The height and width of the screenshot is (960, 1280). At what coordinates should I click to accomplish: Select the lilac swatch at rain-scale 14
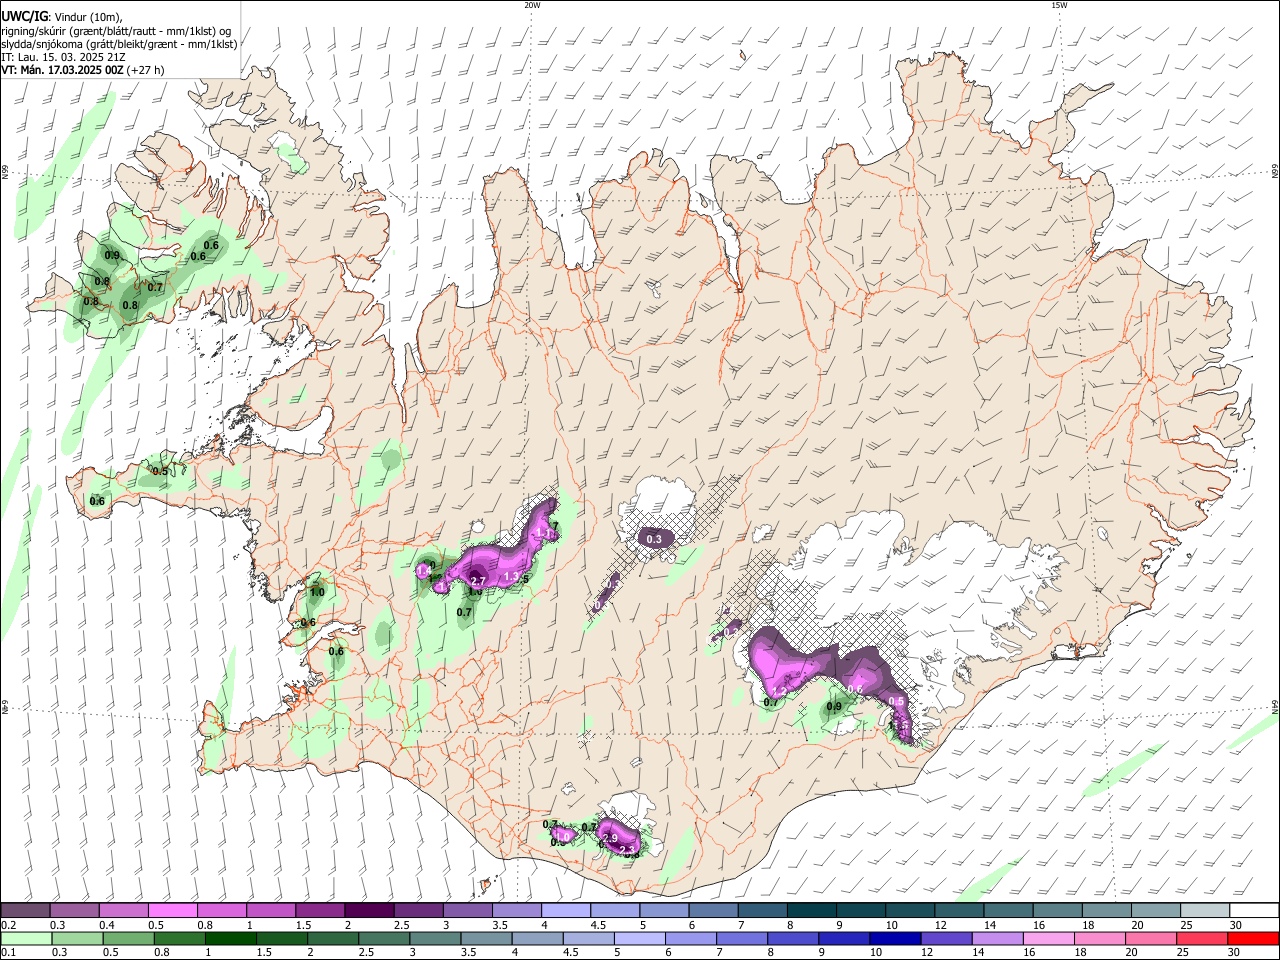click(x=996, y=939)
